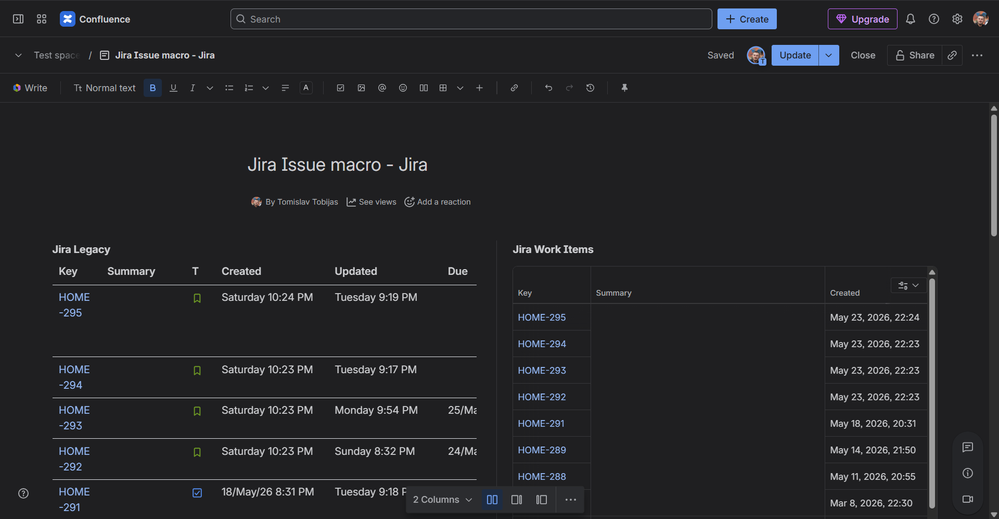Open the user profile avatar
999x519 pixels.
point(981,19)
